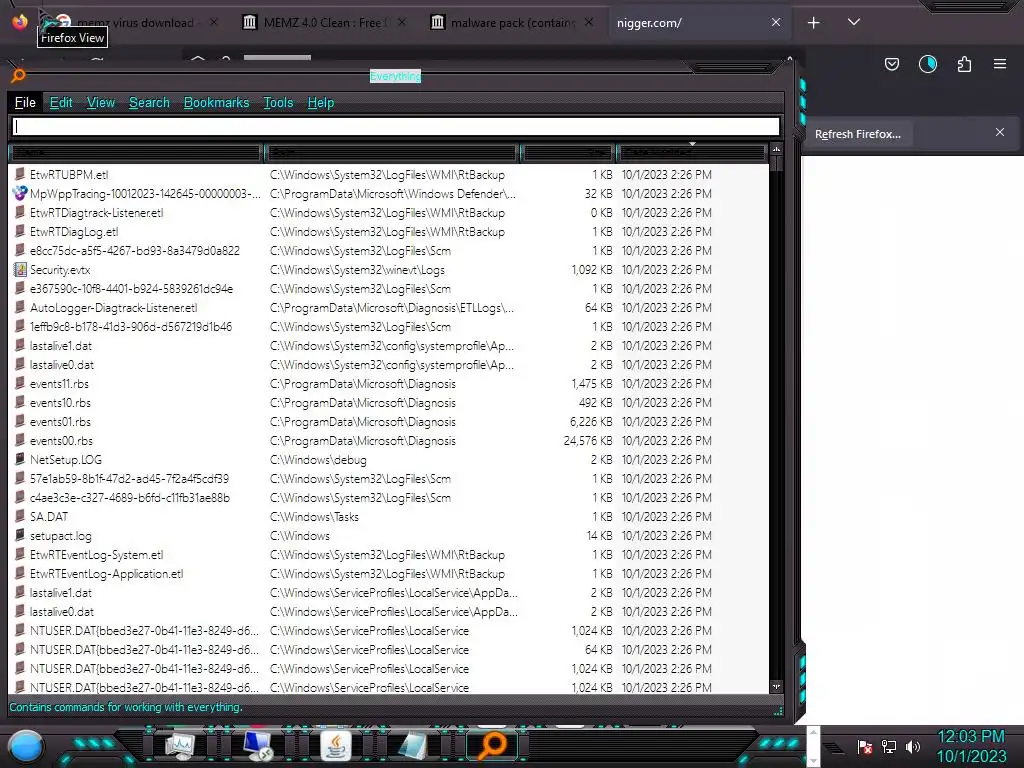Select the events10.rbs file name
Viewport: 1024px width, 768px height.
pos(60,402)
